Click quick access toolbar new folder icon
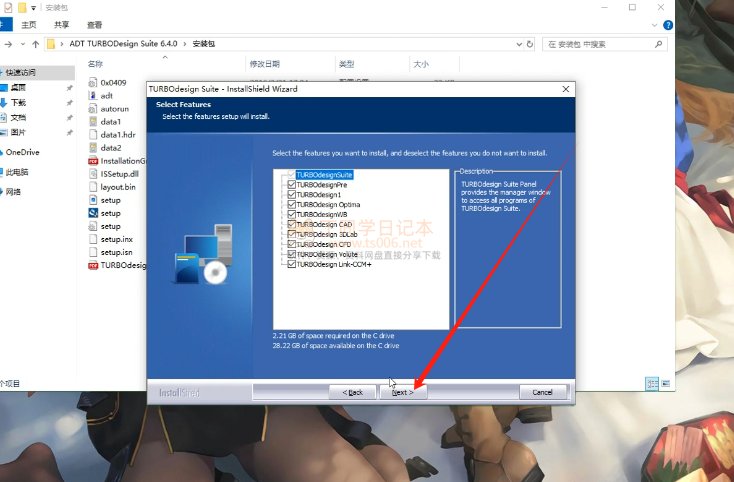 22,7
